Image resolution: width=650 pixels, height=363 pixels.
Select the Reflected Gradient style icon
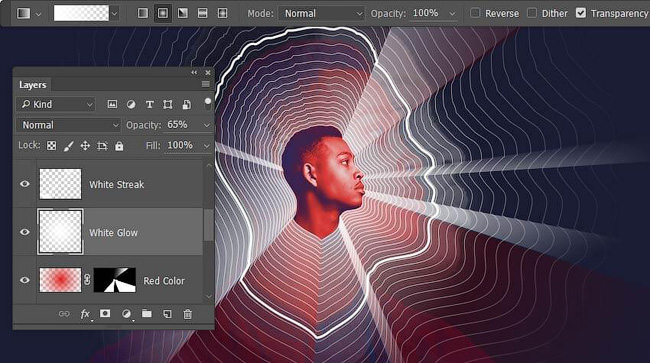click(202, 13)
